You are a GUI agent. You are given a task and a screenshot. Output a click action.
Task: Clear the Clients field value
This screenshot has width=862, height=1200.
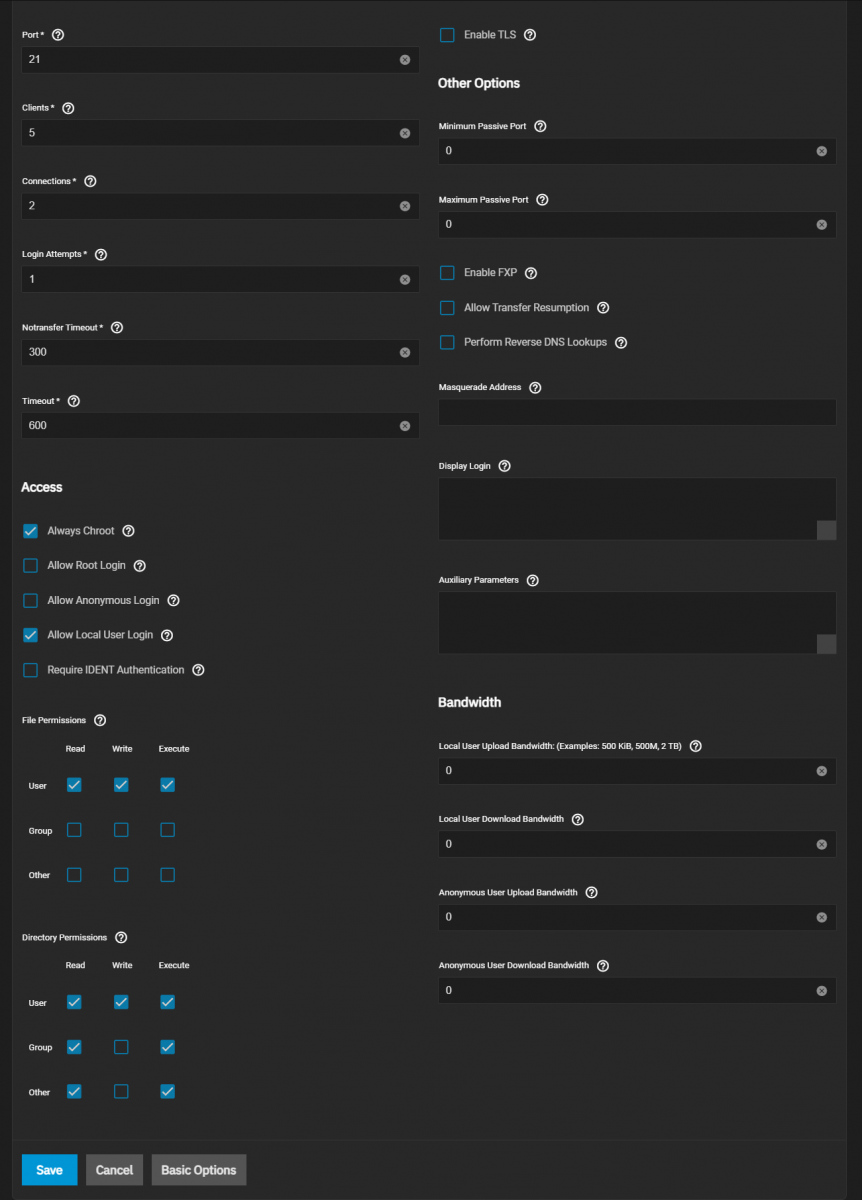405,133
